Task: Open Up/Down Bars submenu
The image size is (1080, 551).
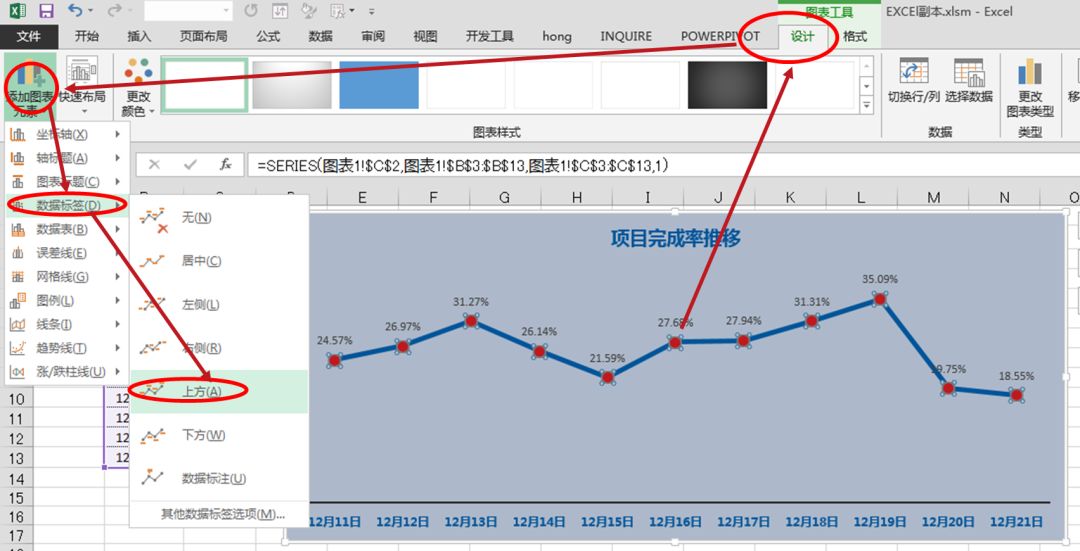Action: click(67, 372)
